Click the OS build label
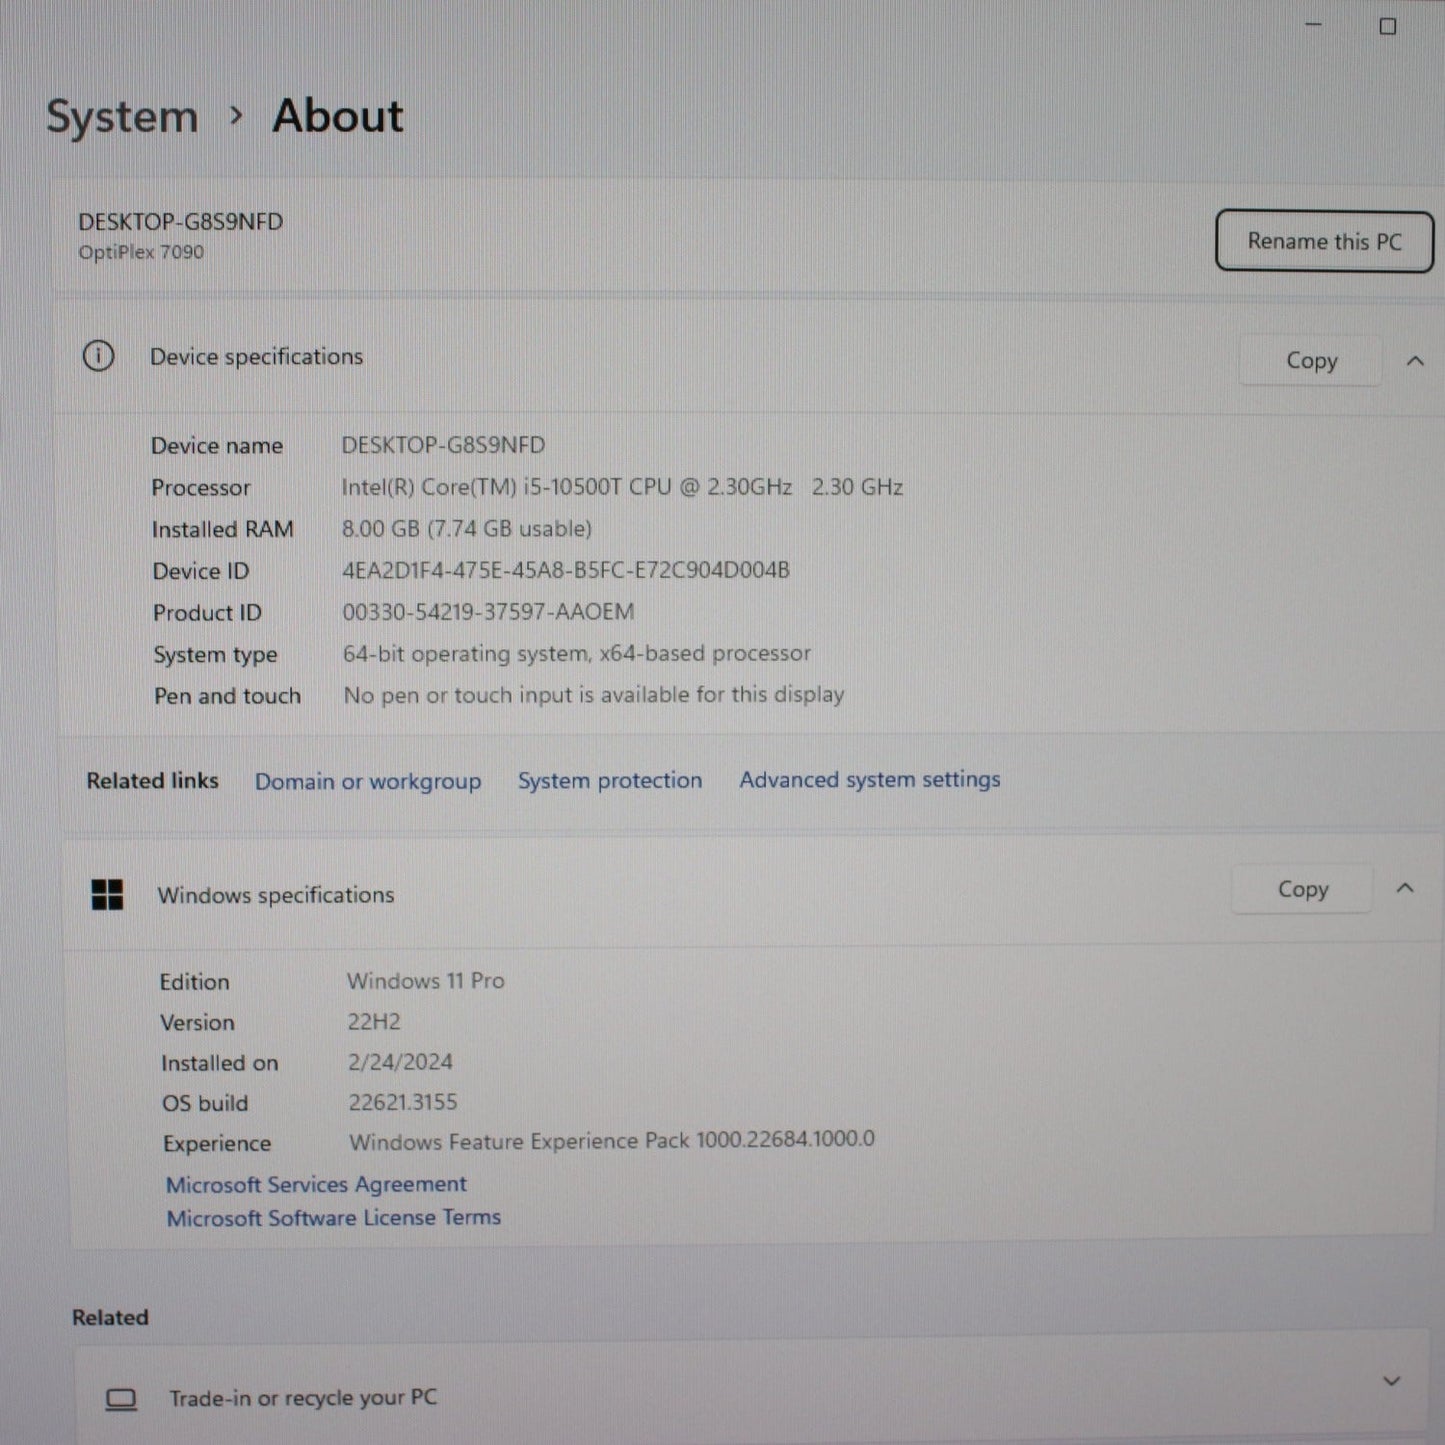Screen dimensions: 1445x1445 click(x=205, y=1103)
